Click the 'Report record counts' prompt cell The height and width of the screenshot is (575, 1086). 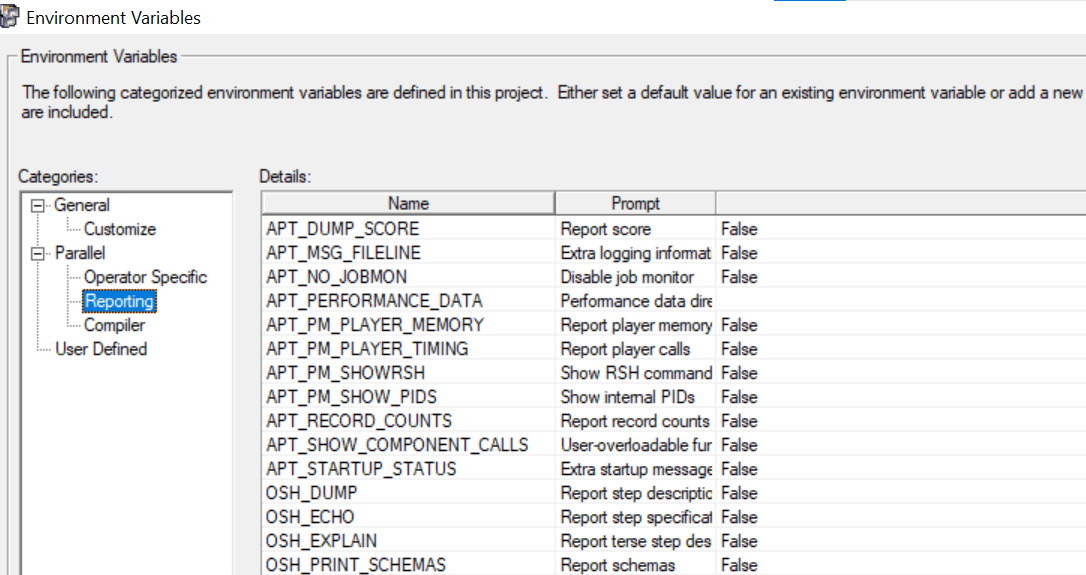pos(635,421)
